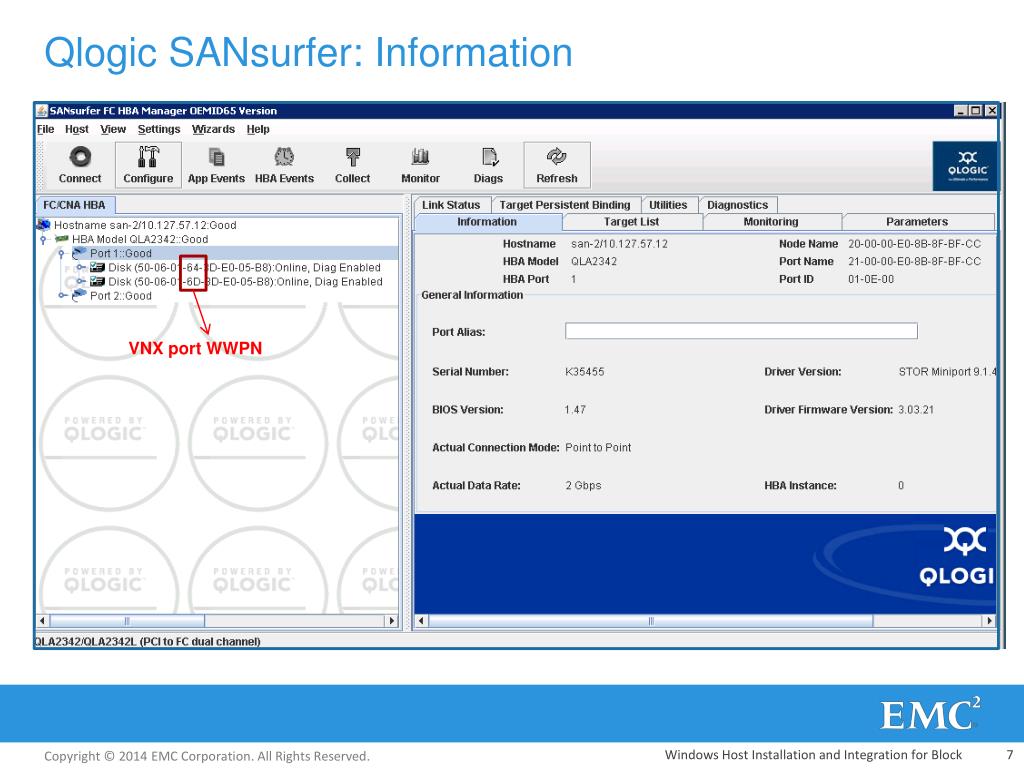Open the Help menu
This screenshot has width=1024, height=768.
click(x=258, y=129)
